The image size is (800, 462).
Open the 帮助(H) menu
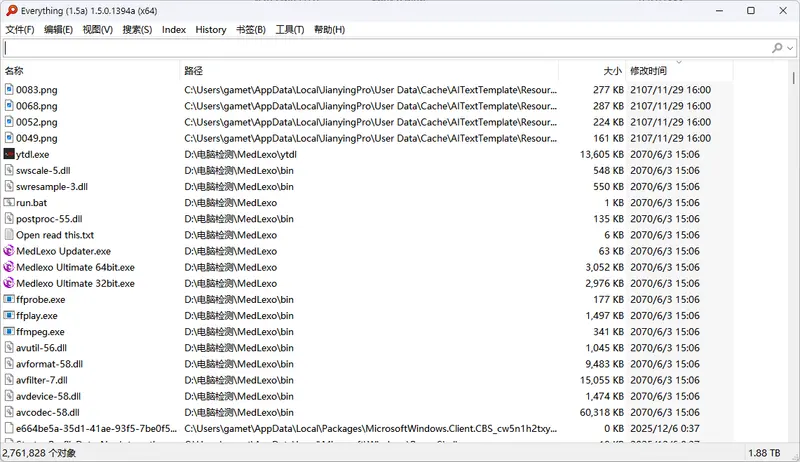pyautogui.click(x=329, y=30)
